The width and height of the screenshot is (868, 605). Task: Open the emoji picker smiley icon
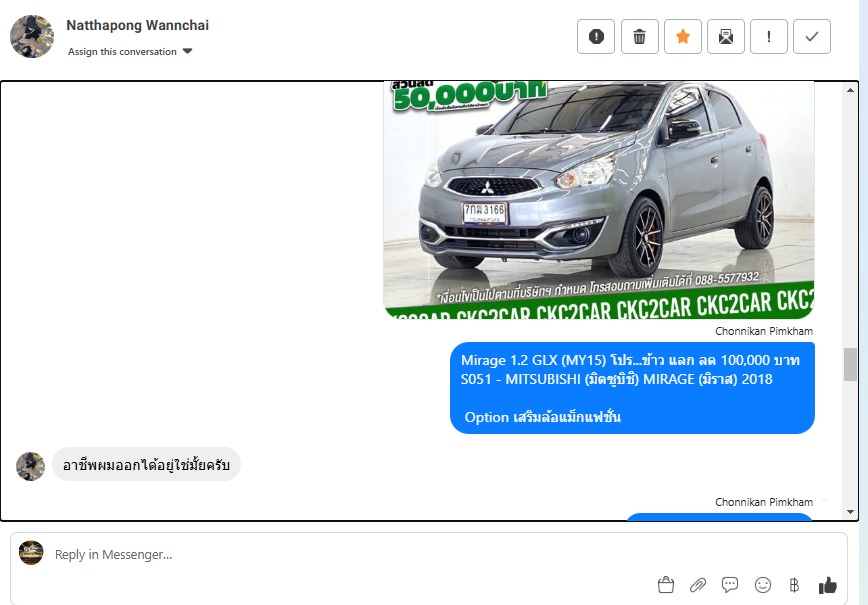(763, 585)
